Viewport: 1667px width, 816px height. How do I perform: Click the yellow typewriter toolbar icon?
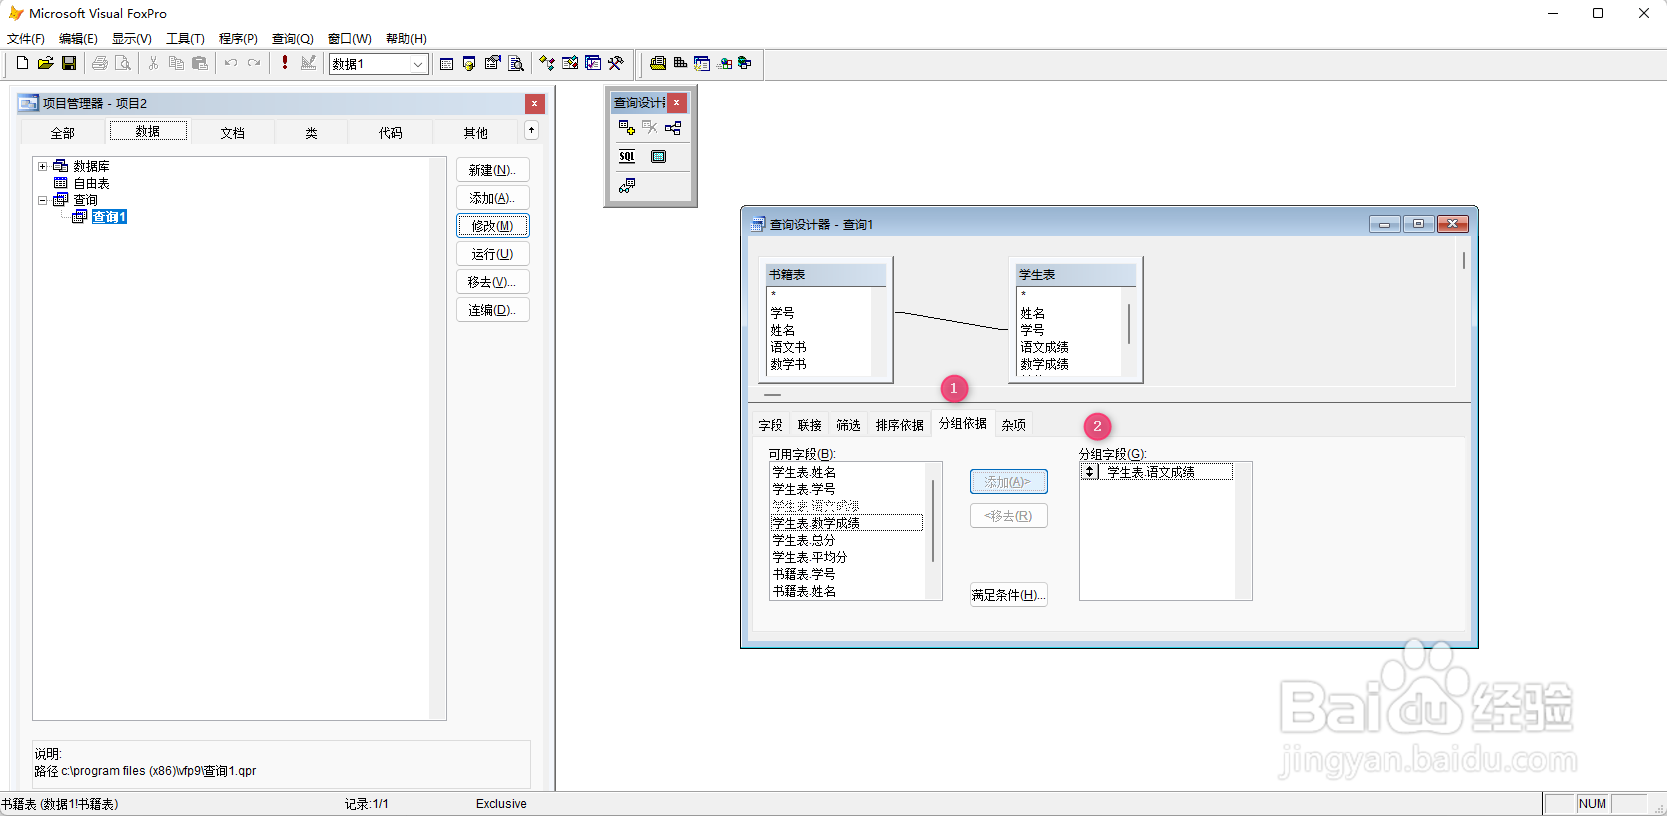pos(657,63)
